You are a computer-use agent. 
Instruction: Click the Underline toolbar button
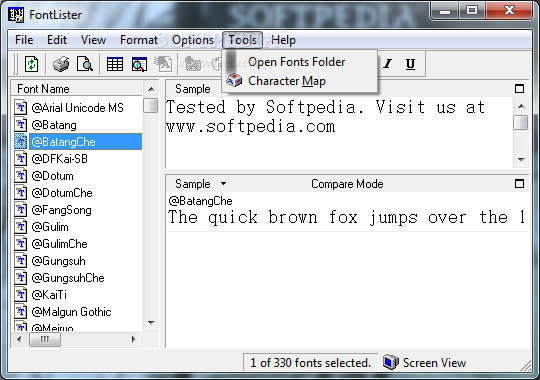[410, 64]
